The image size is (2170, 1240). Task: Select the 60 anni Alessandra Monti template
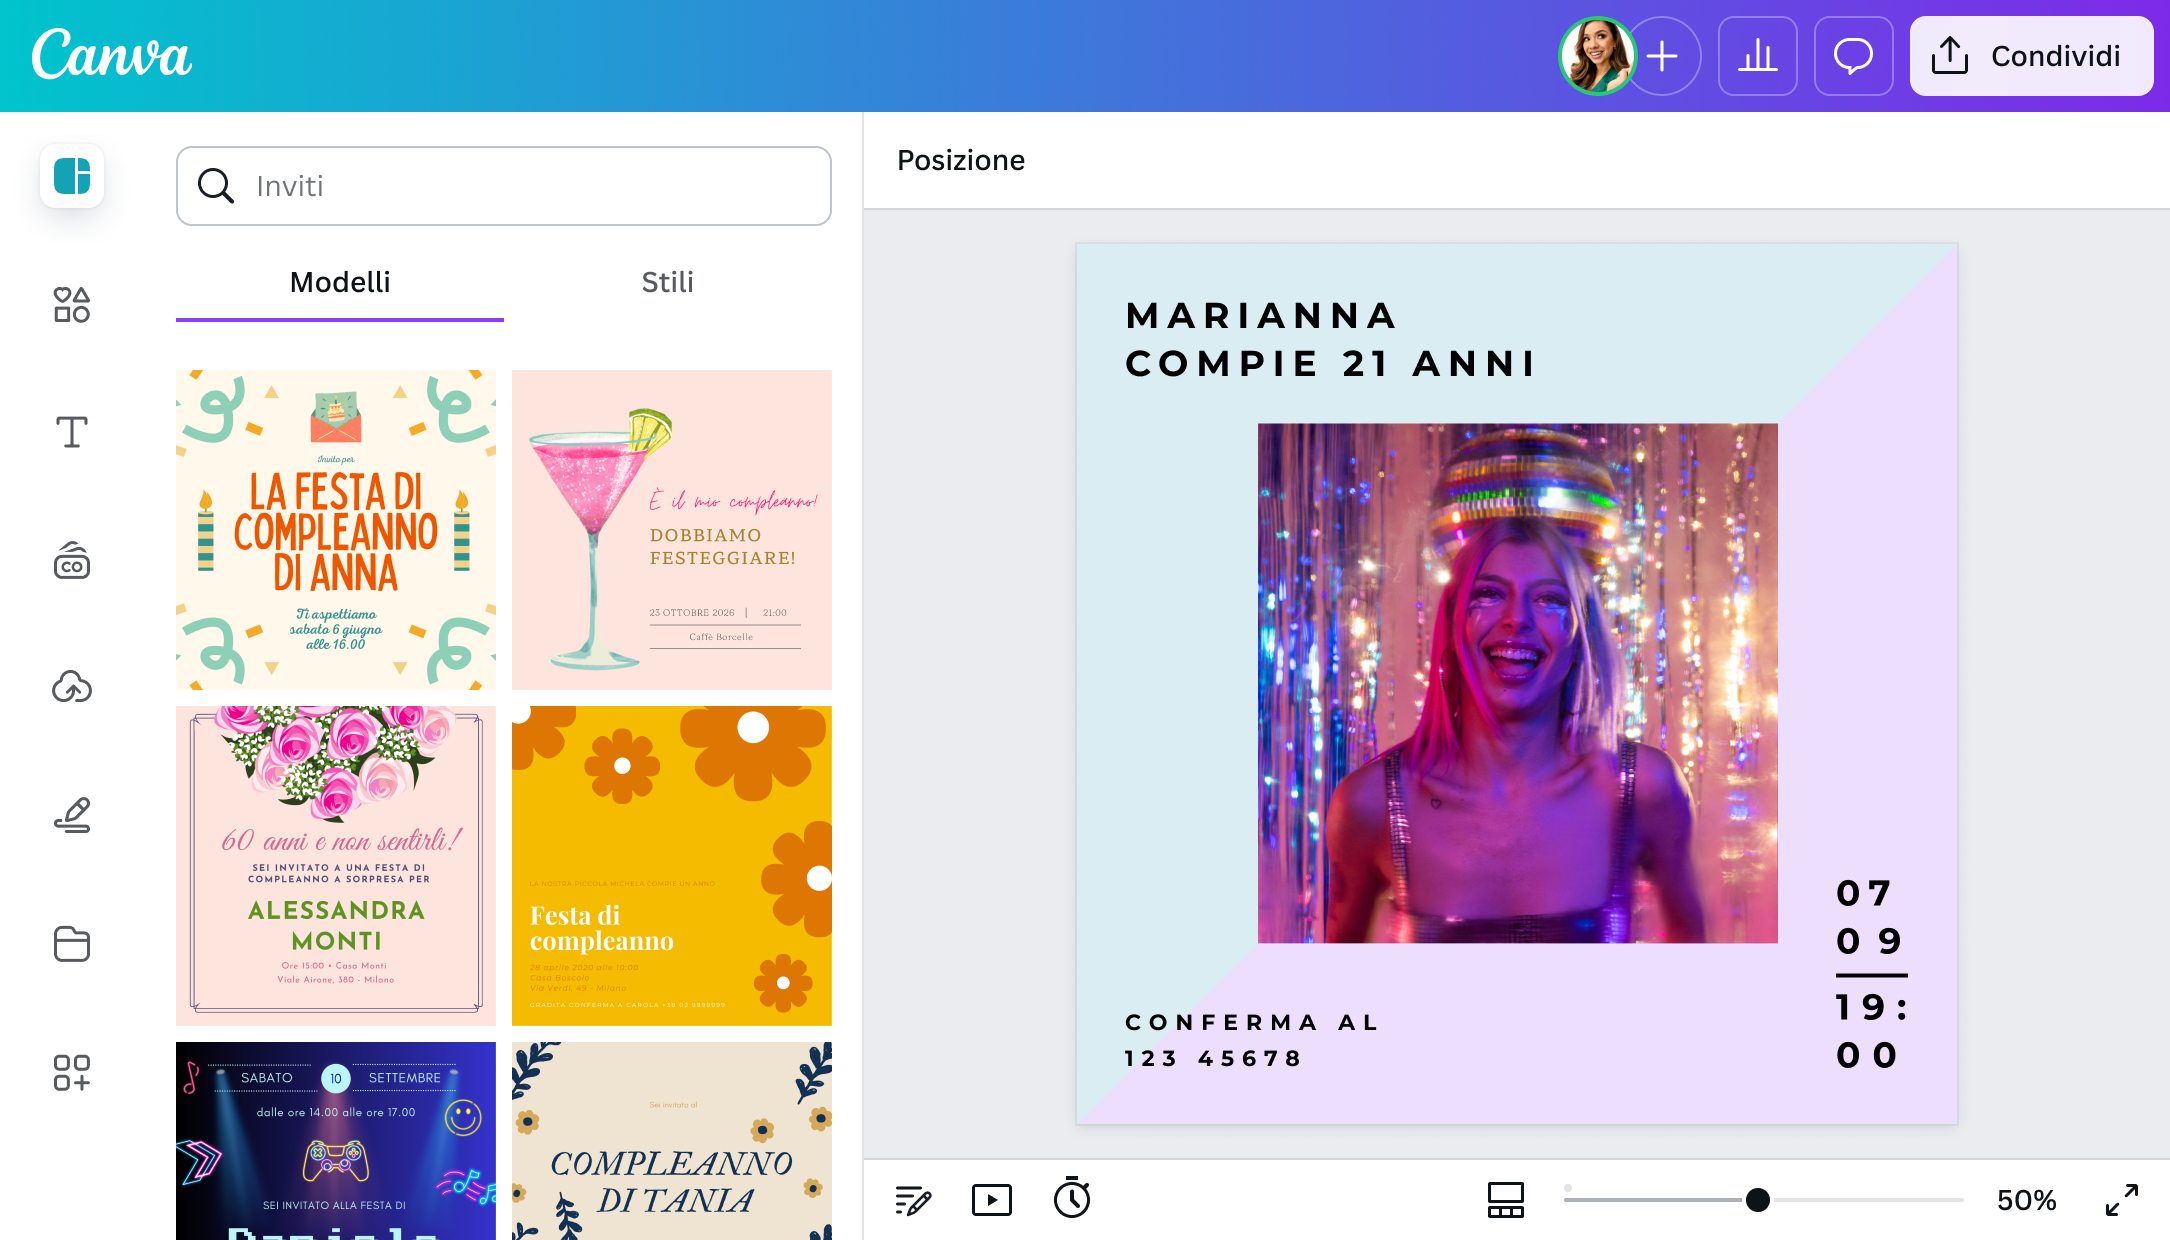click(x=336, y=866)
